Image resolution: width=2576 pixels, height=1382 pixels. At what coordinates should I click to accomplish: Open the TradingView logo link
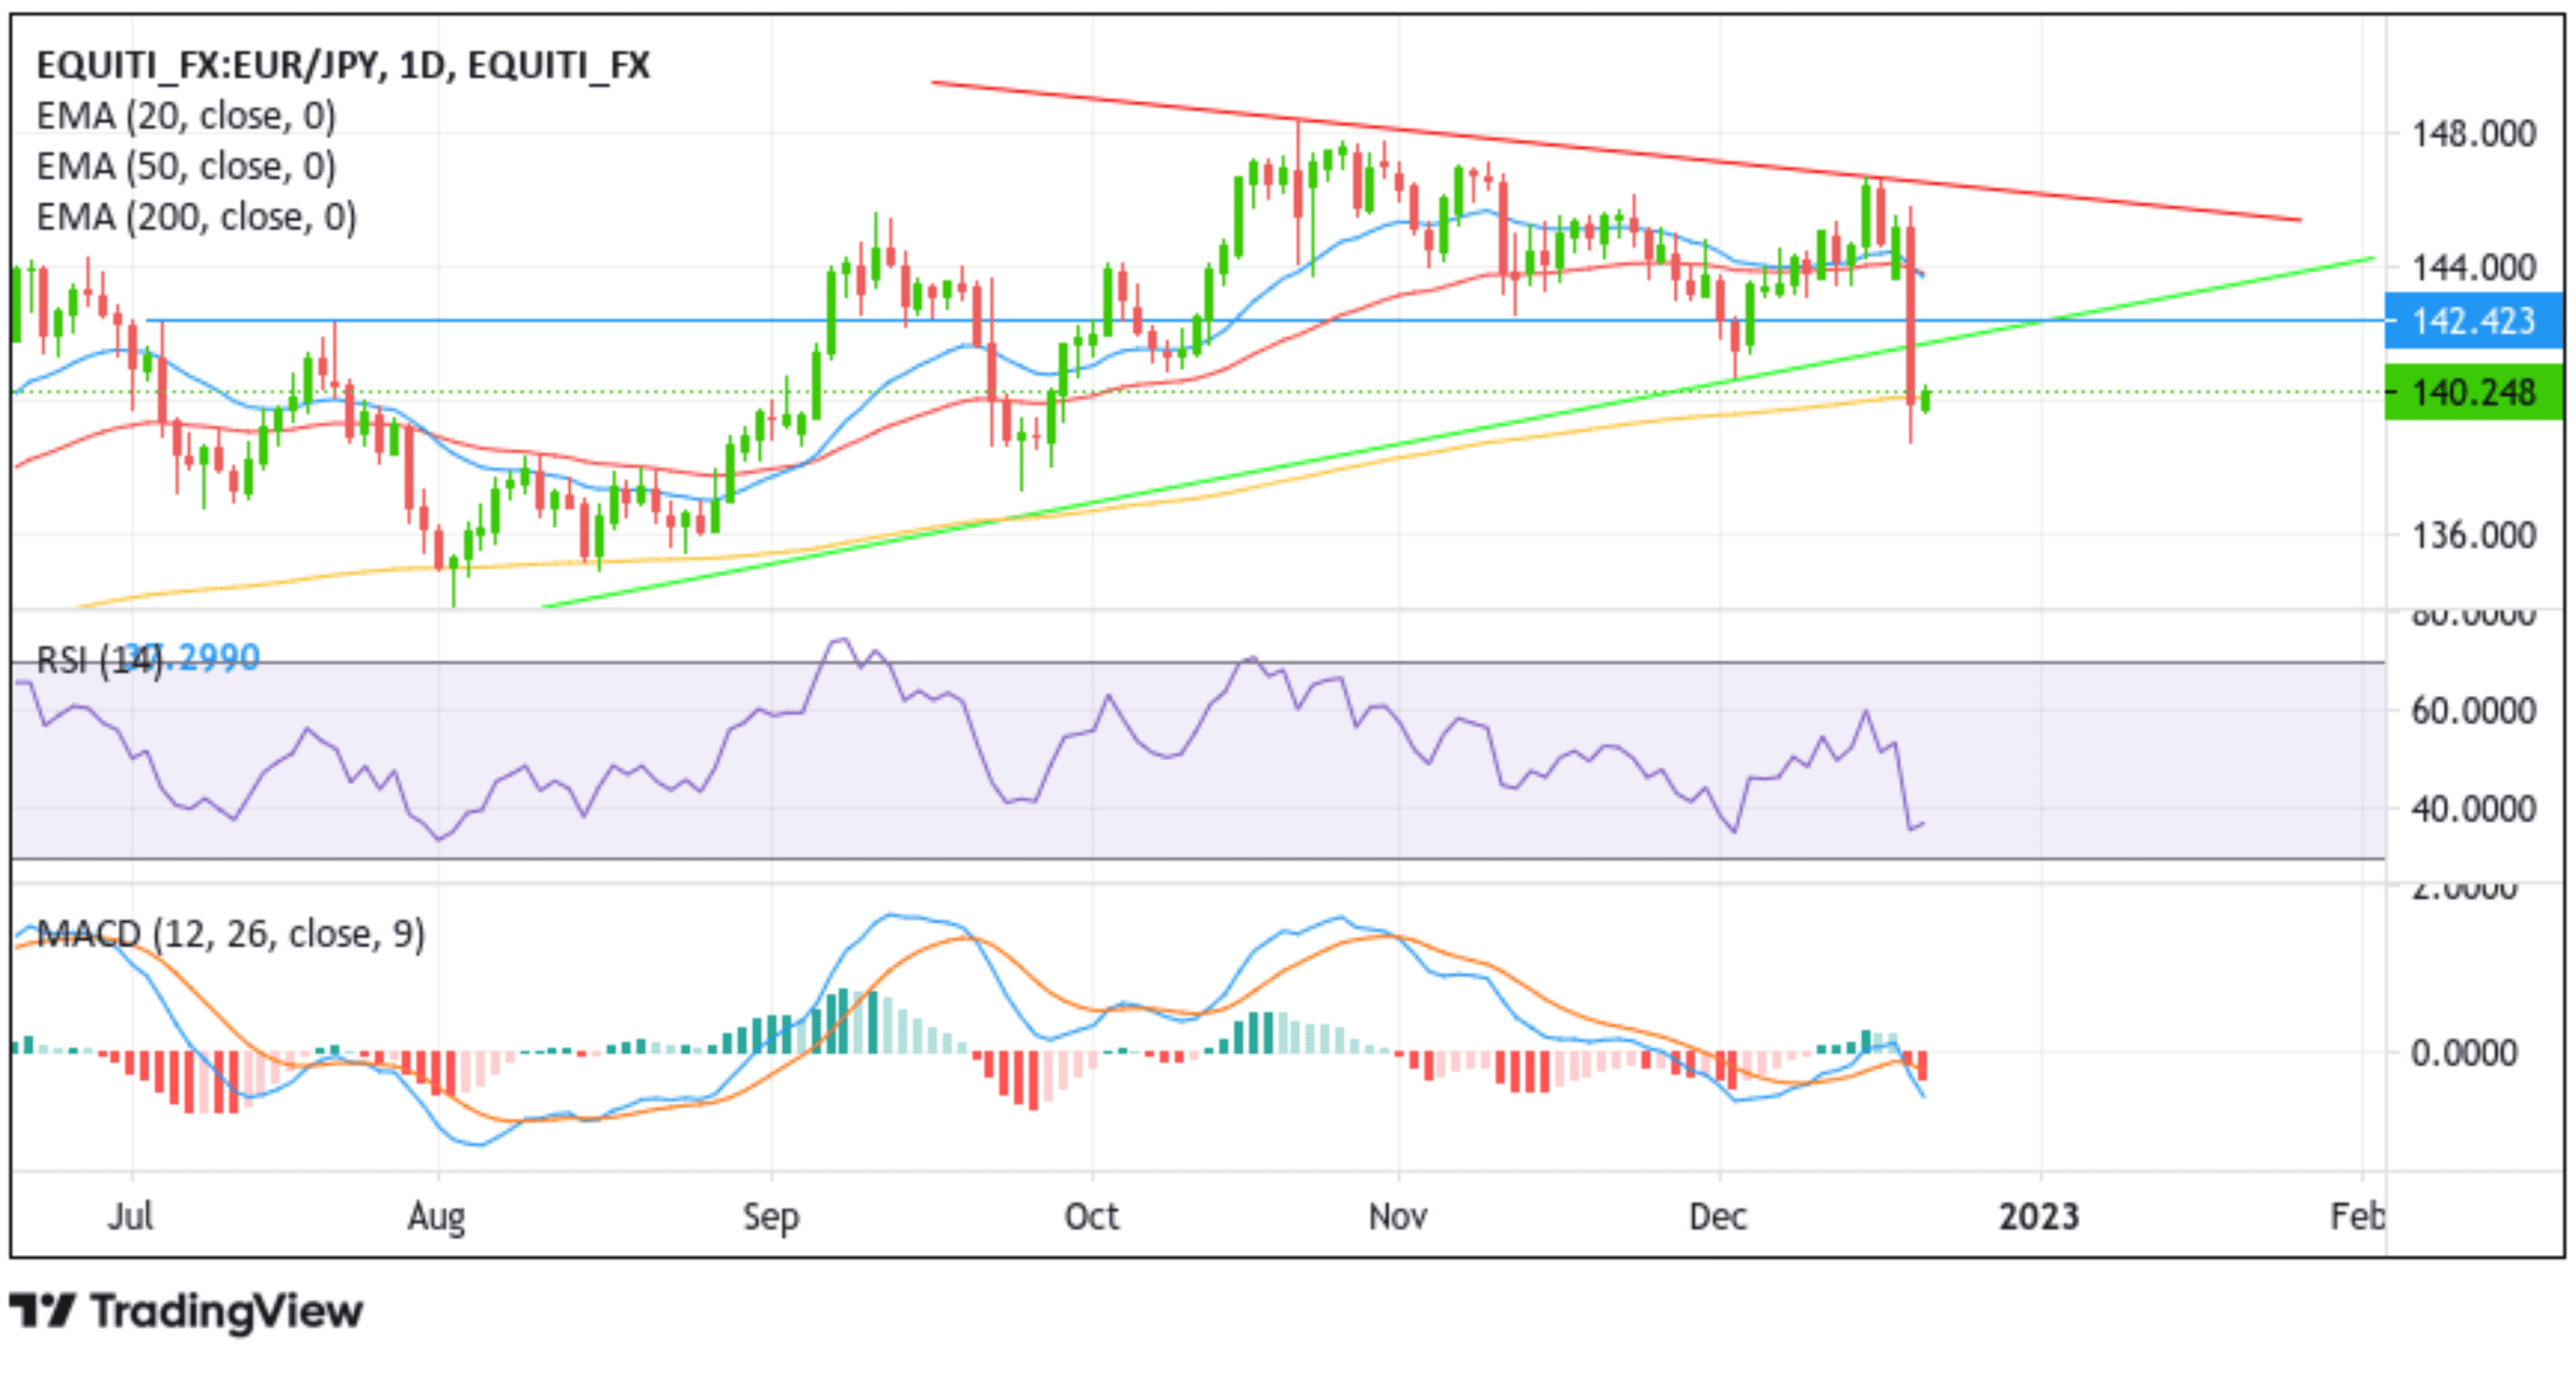click(x=187, y=1312)
